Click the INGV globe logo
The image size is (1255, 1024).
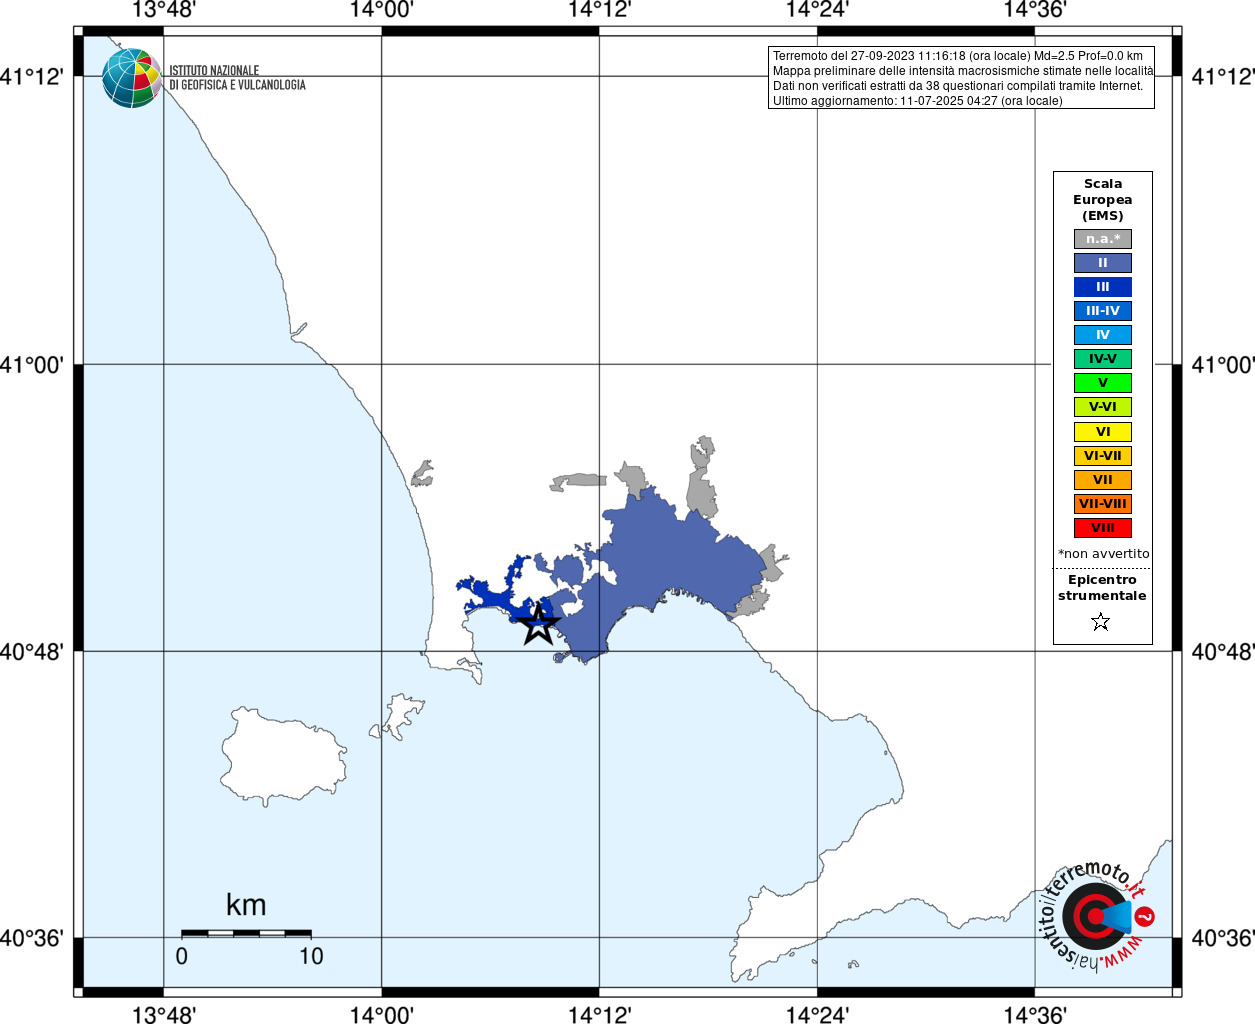click(132, 78)
